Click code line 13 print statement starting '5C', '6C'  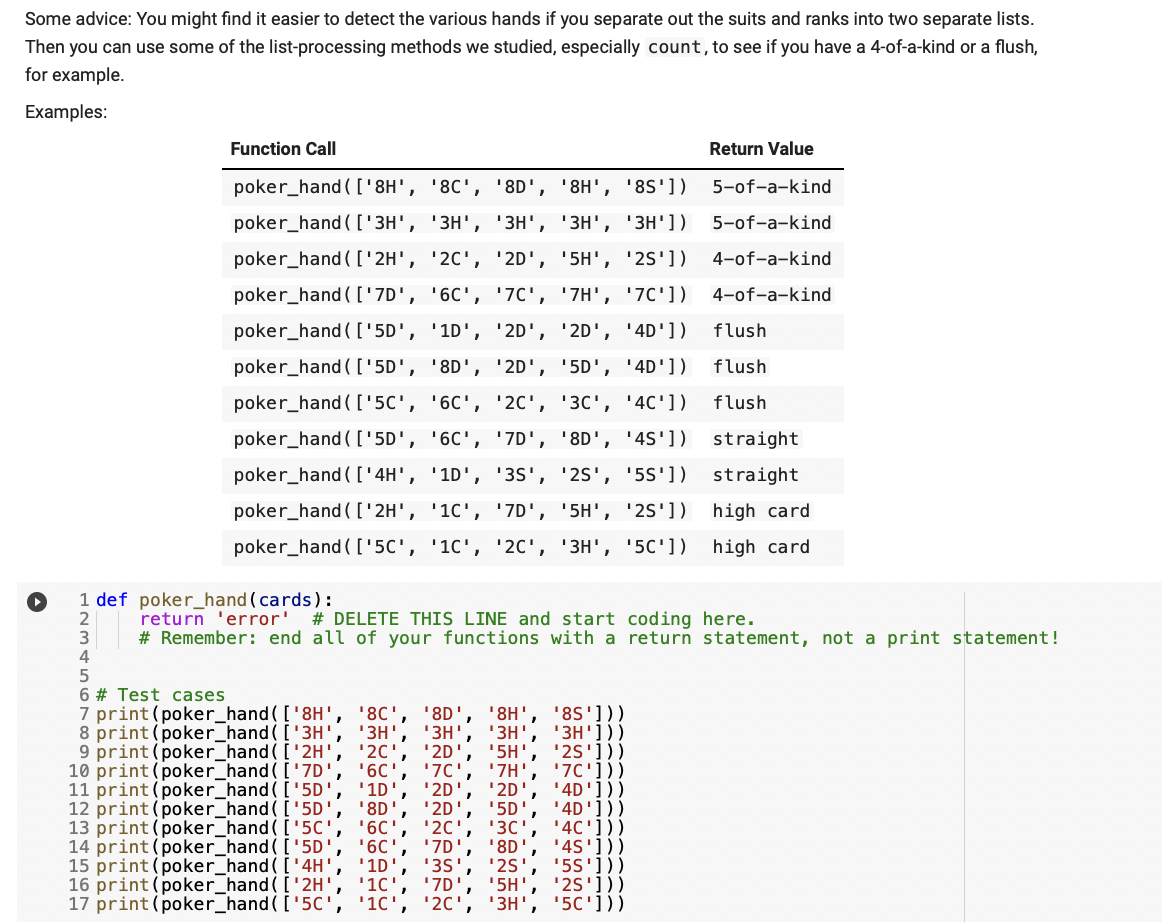(x=361, y=828)
